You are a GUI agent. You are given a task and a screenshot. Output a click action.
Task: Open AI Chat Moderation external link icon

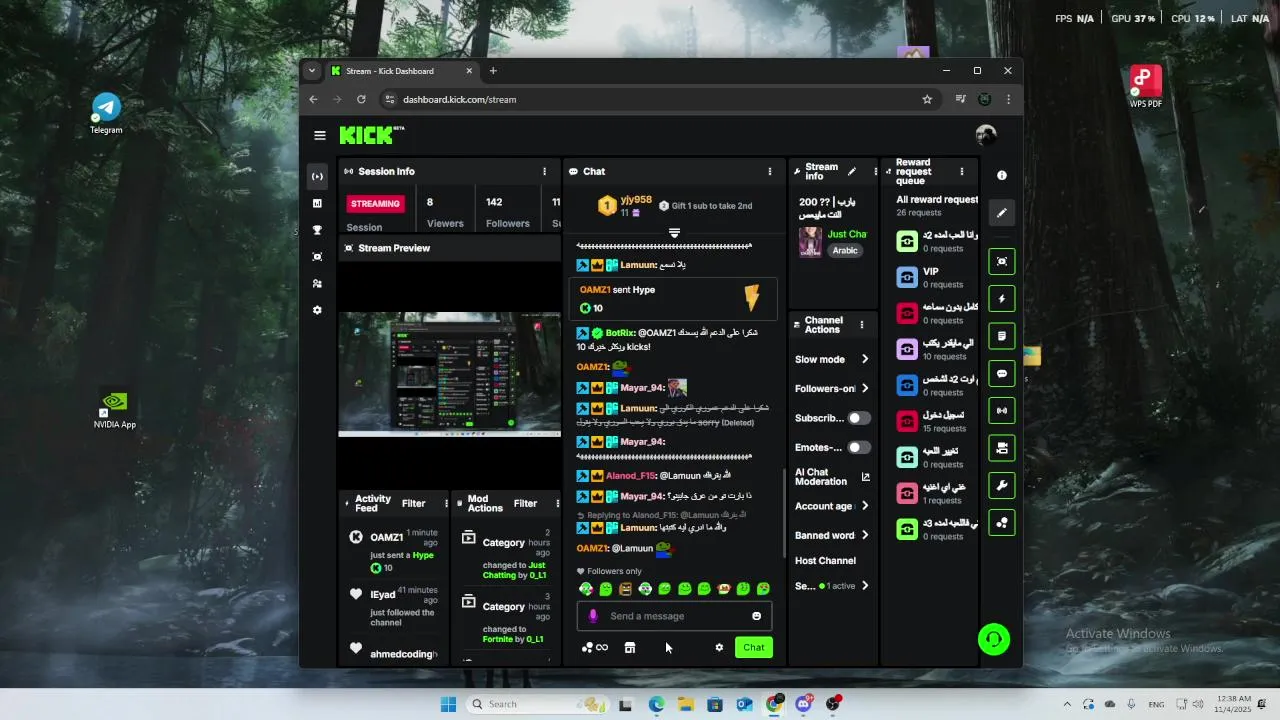(x=866, y=477)
